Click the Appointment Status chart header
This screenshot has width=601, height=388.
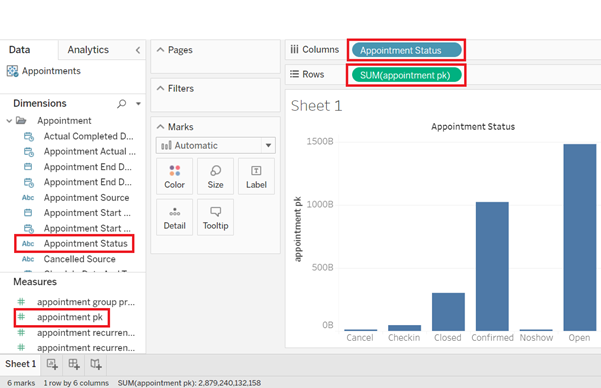coord(473,127)
